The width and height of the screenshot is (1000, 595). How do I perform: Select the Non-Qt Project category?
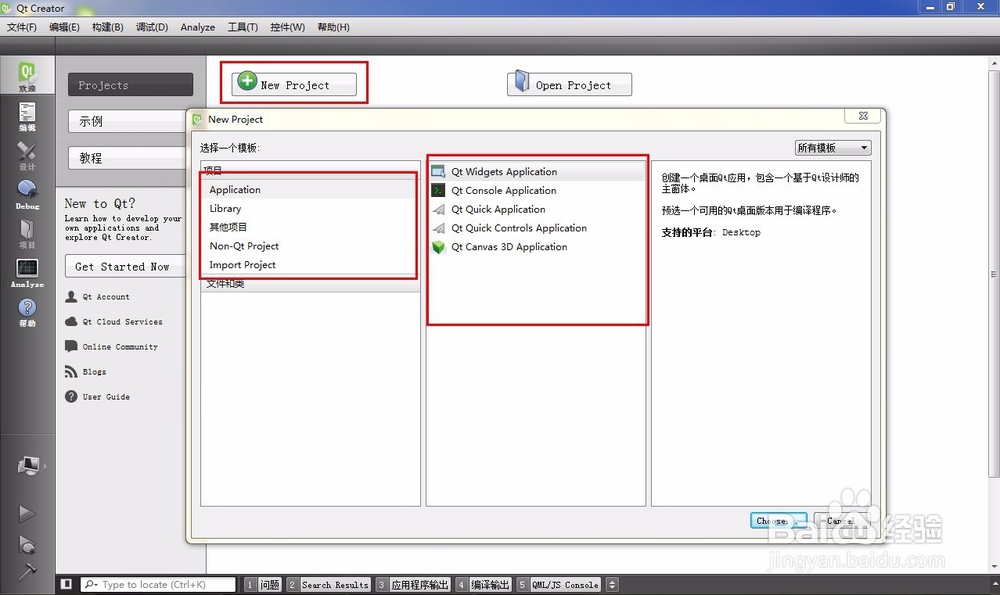[309, 246]
